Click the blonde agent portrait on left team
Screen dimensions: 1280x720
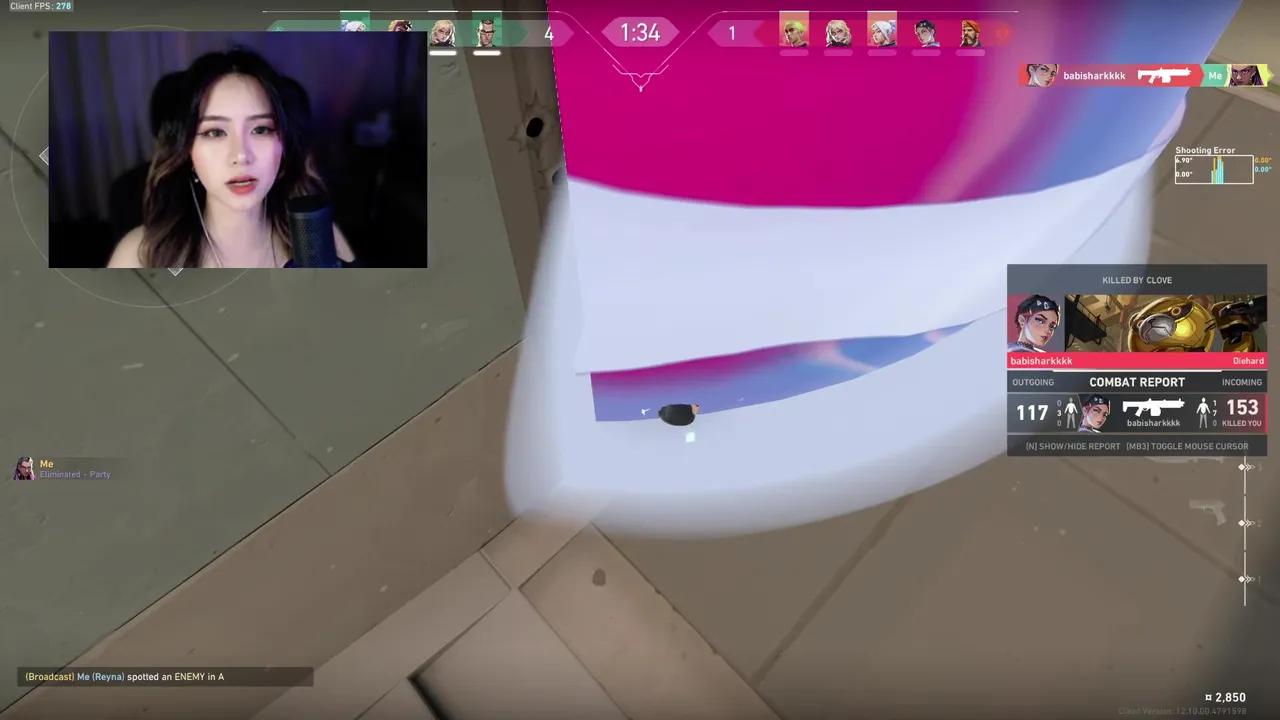442,33
